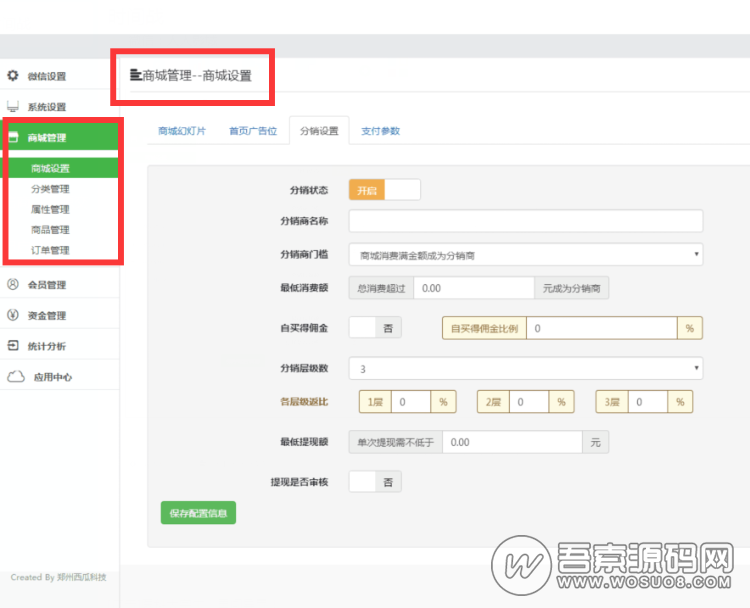750x608 pixels.
Task: Switch to the 商城幻灯片 tab
Action: coord(182,131)
